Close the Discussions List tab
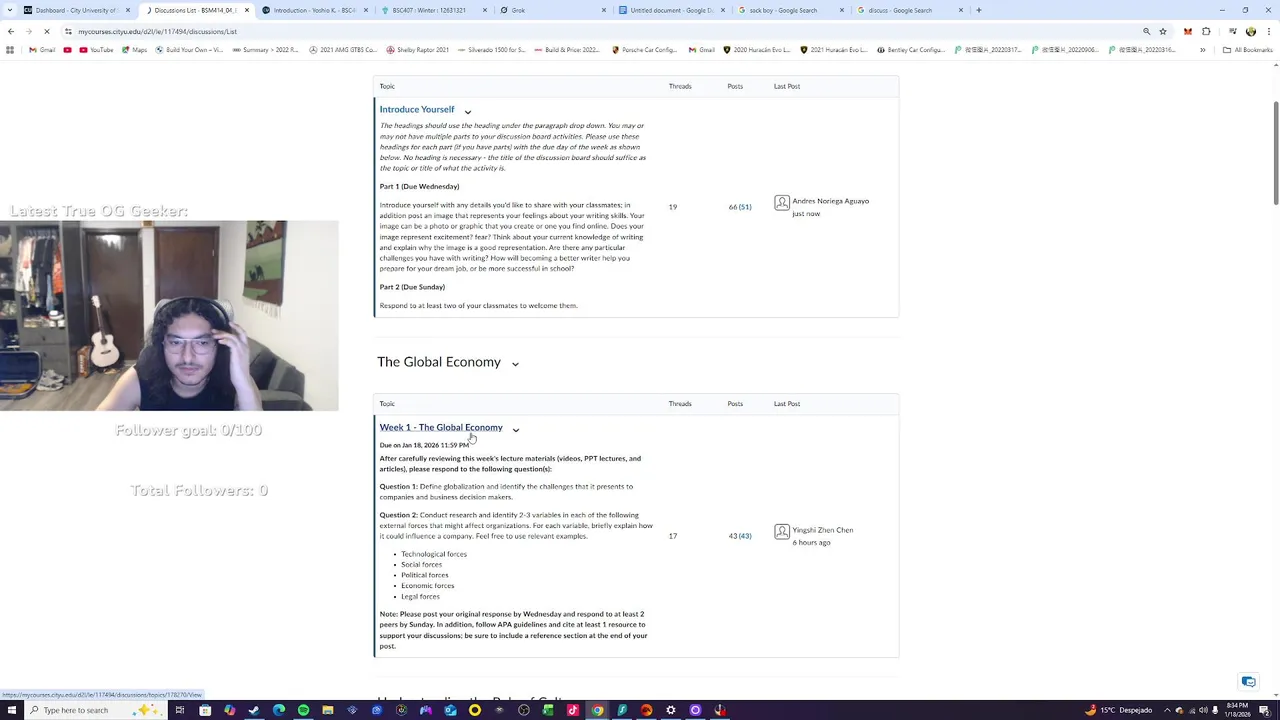Viewport: 1280px width, 720px height. (x=246, y=10)
